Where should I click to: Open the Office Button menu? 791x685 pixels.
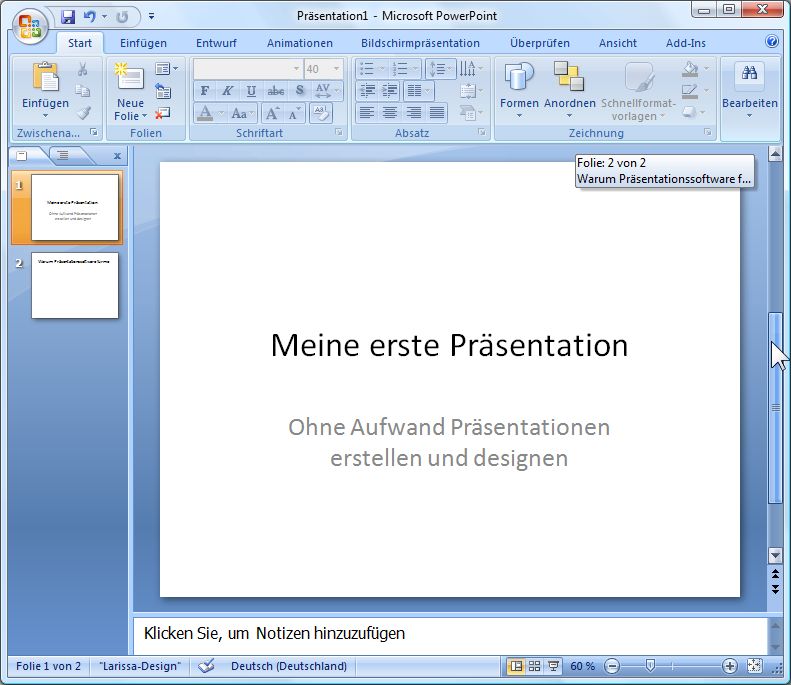[30, 26]
